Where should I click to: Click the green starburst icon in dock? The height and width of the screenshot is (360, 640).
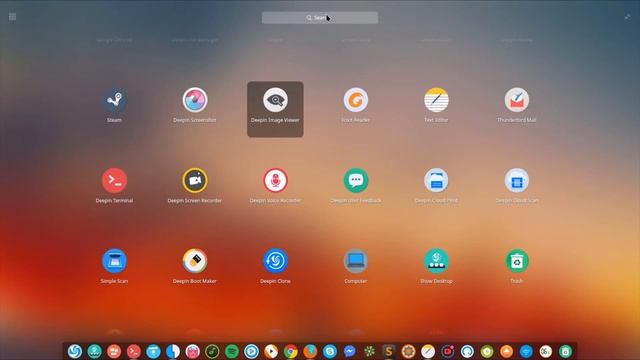tap(369, 351)
